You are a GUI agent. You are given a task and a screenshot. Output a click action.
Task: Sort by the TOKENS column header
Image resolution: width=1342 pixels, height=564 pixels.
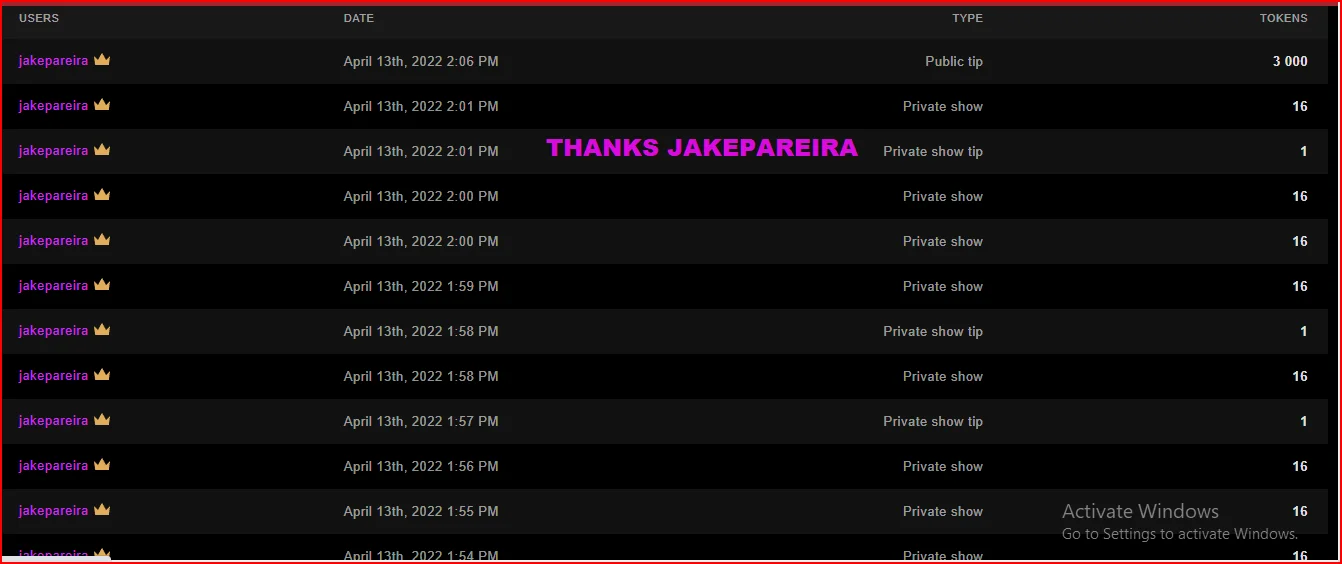(x=1283, y=18)
